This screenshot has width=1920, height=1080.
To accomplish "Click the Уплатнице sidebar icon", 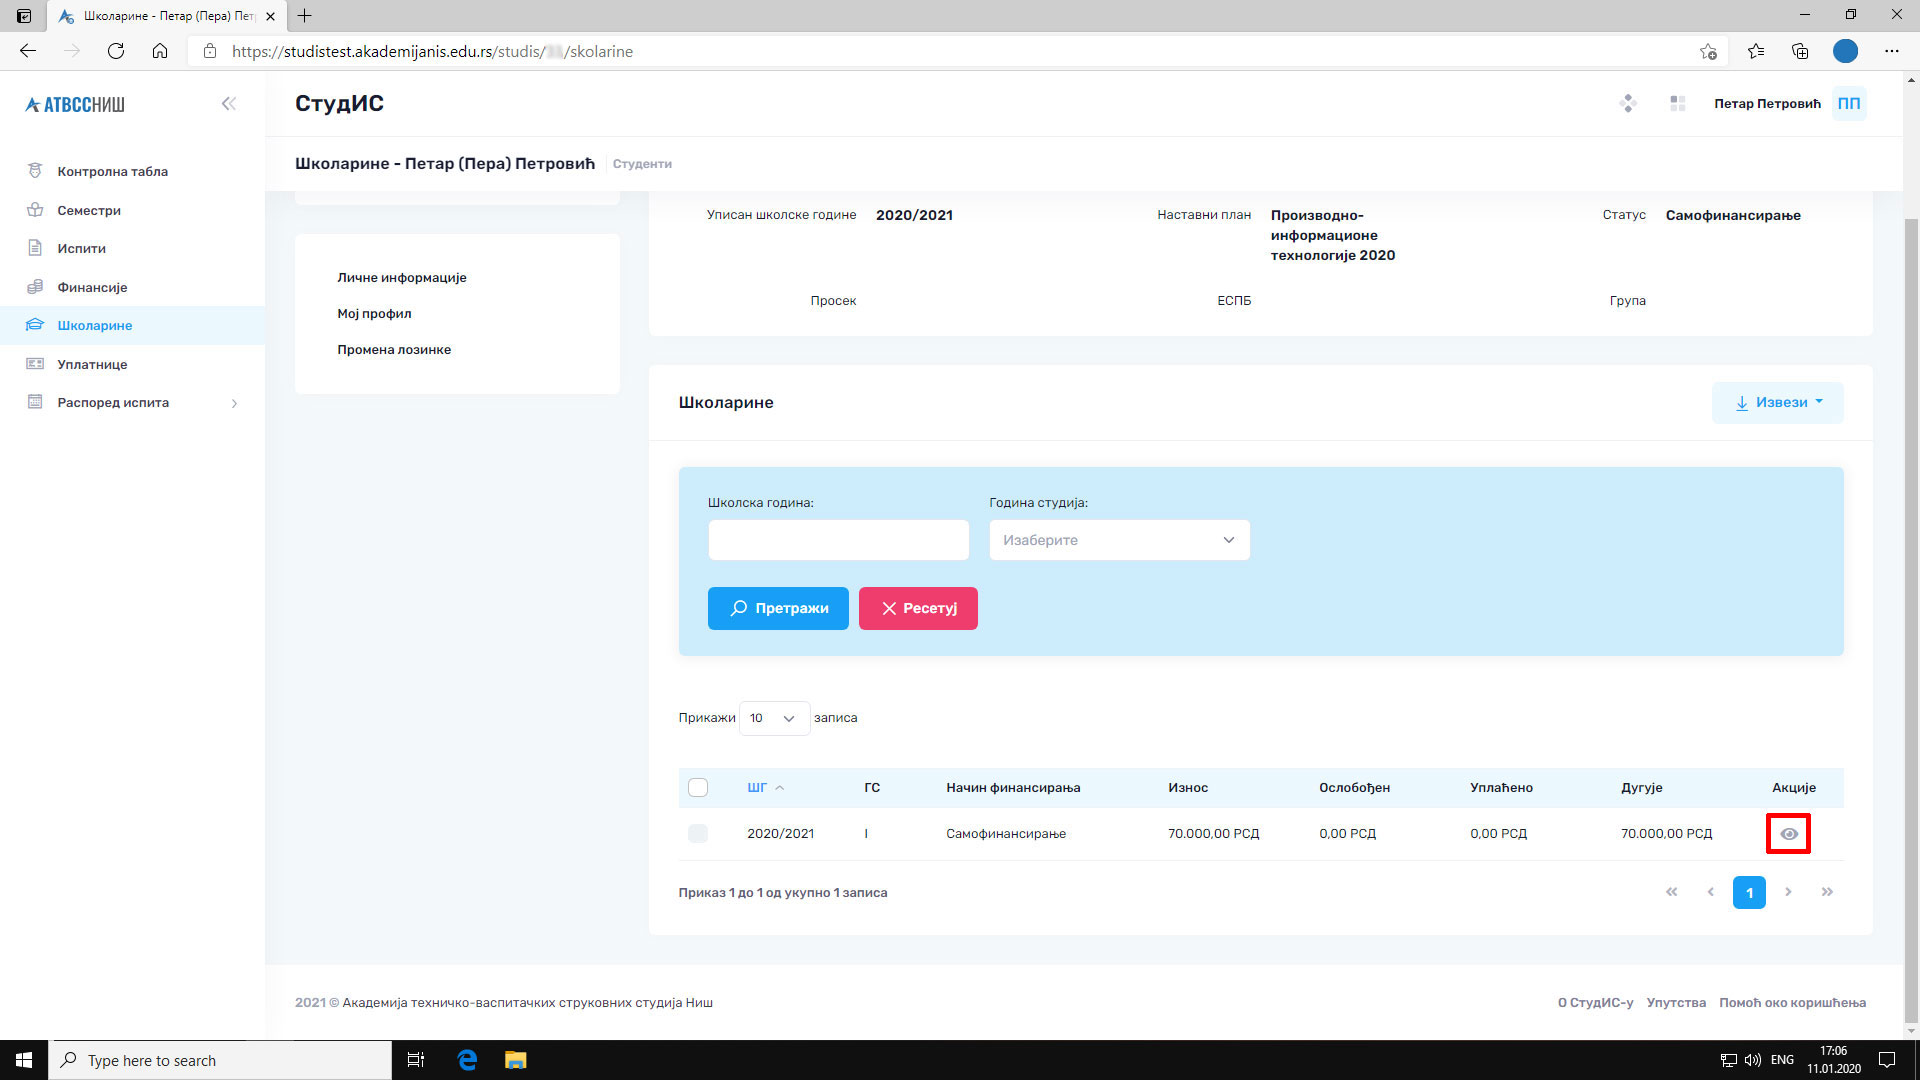I will point(35,364).
